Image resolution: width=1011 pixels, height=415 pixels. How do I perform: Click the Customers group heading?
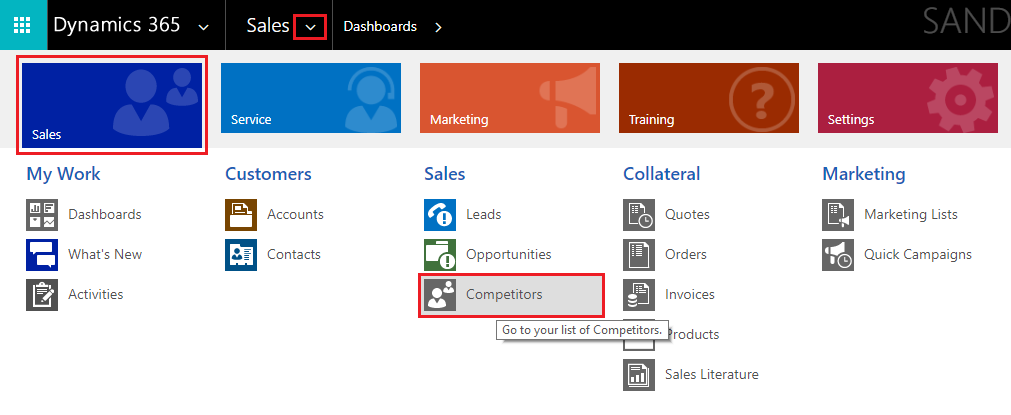[x=268, y=174]
